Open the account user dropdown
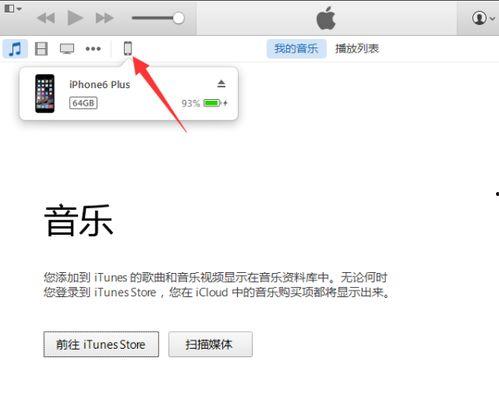 click(483, 18)
